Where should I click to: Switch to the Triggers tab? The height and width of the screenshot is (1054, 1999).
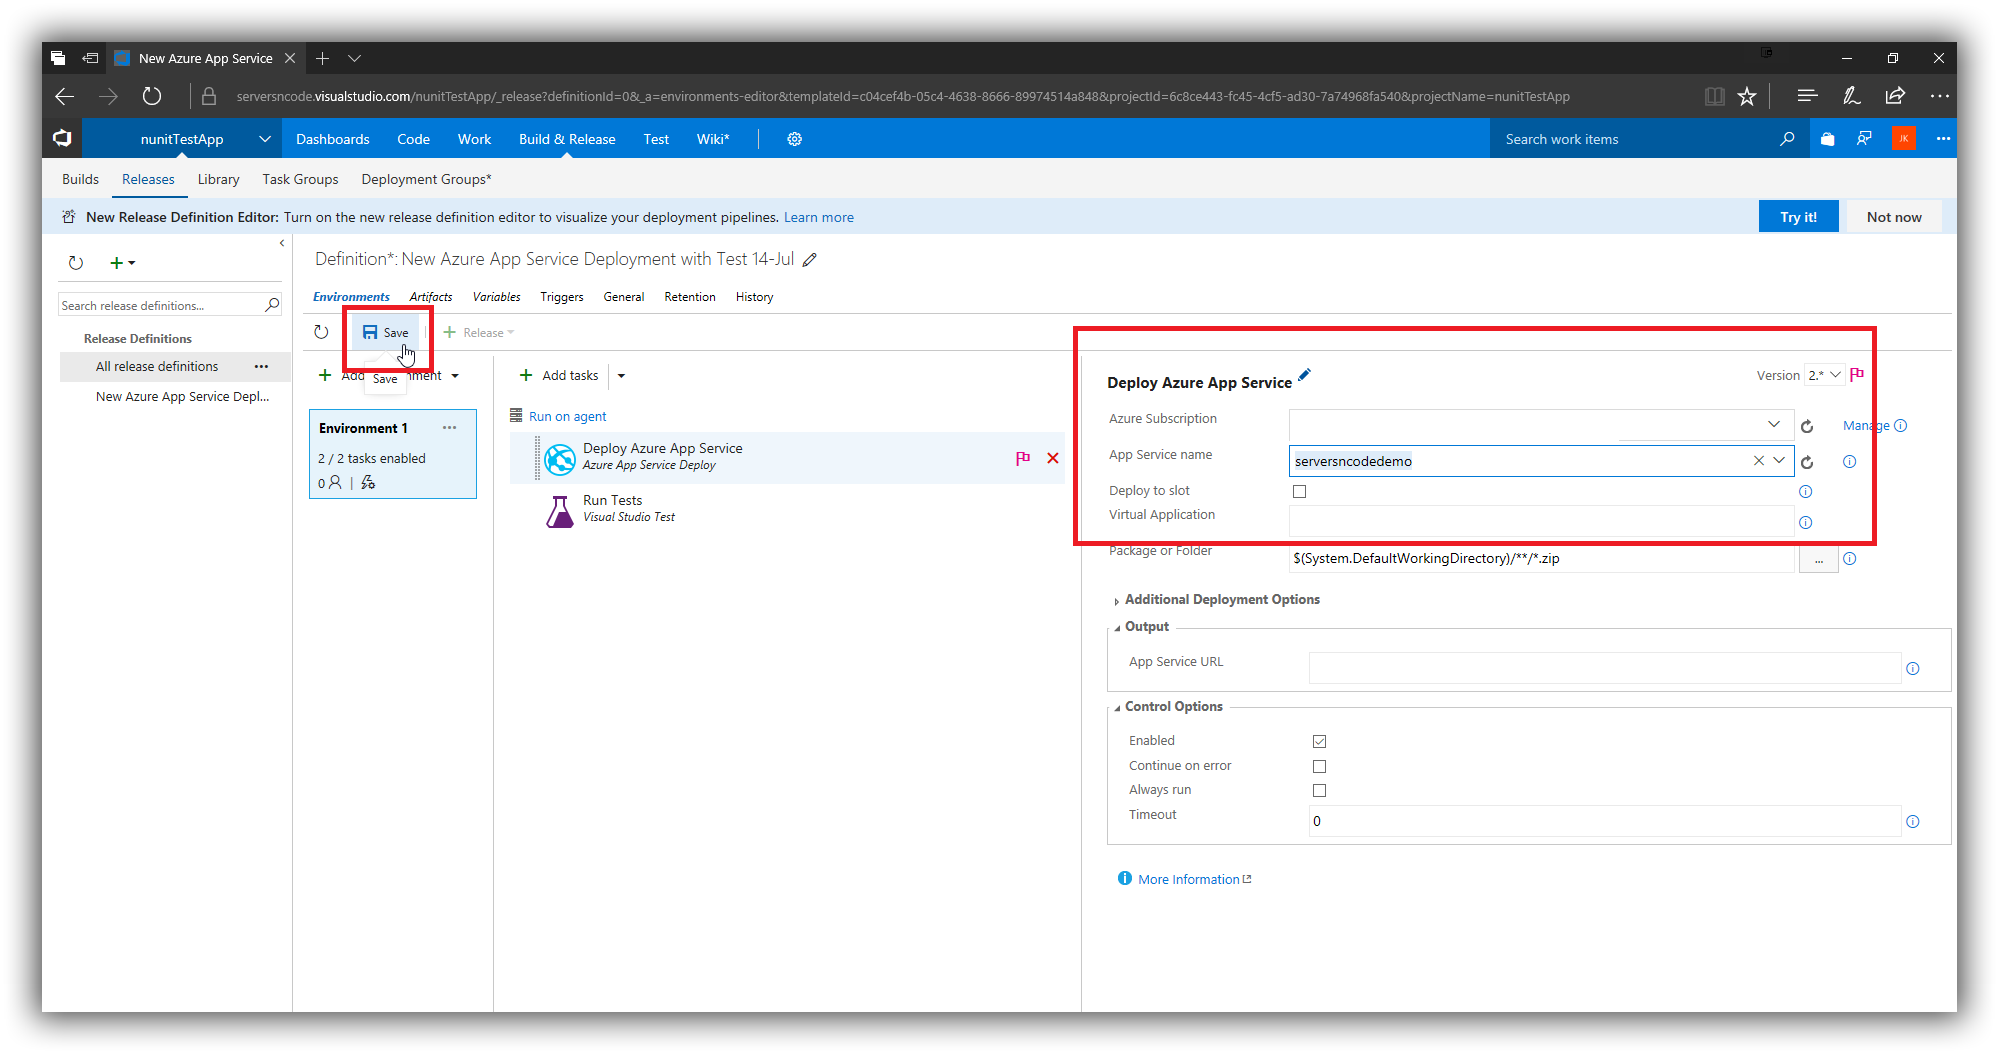(561, 297)
